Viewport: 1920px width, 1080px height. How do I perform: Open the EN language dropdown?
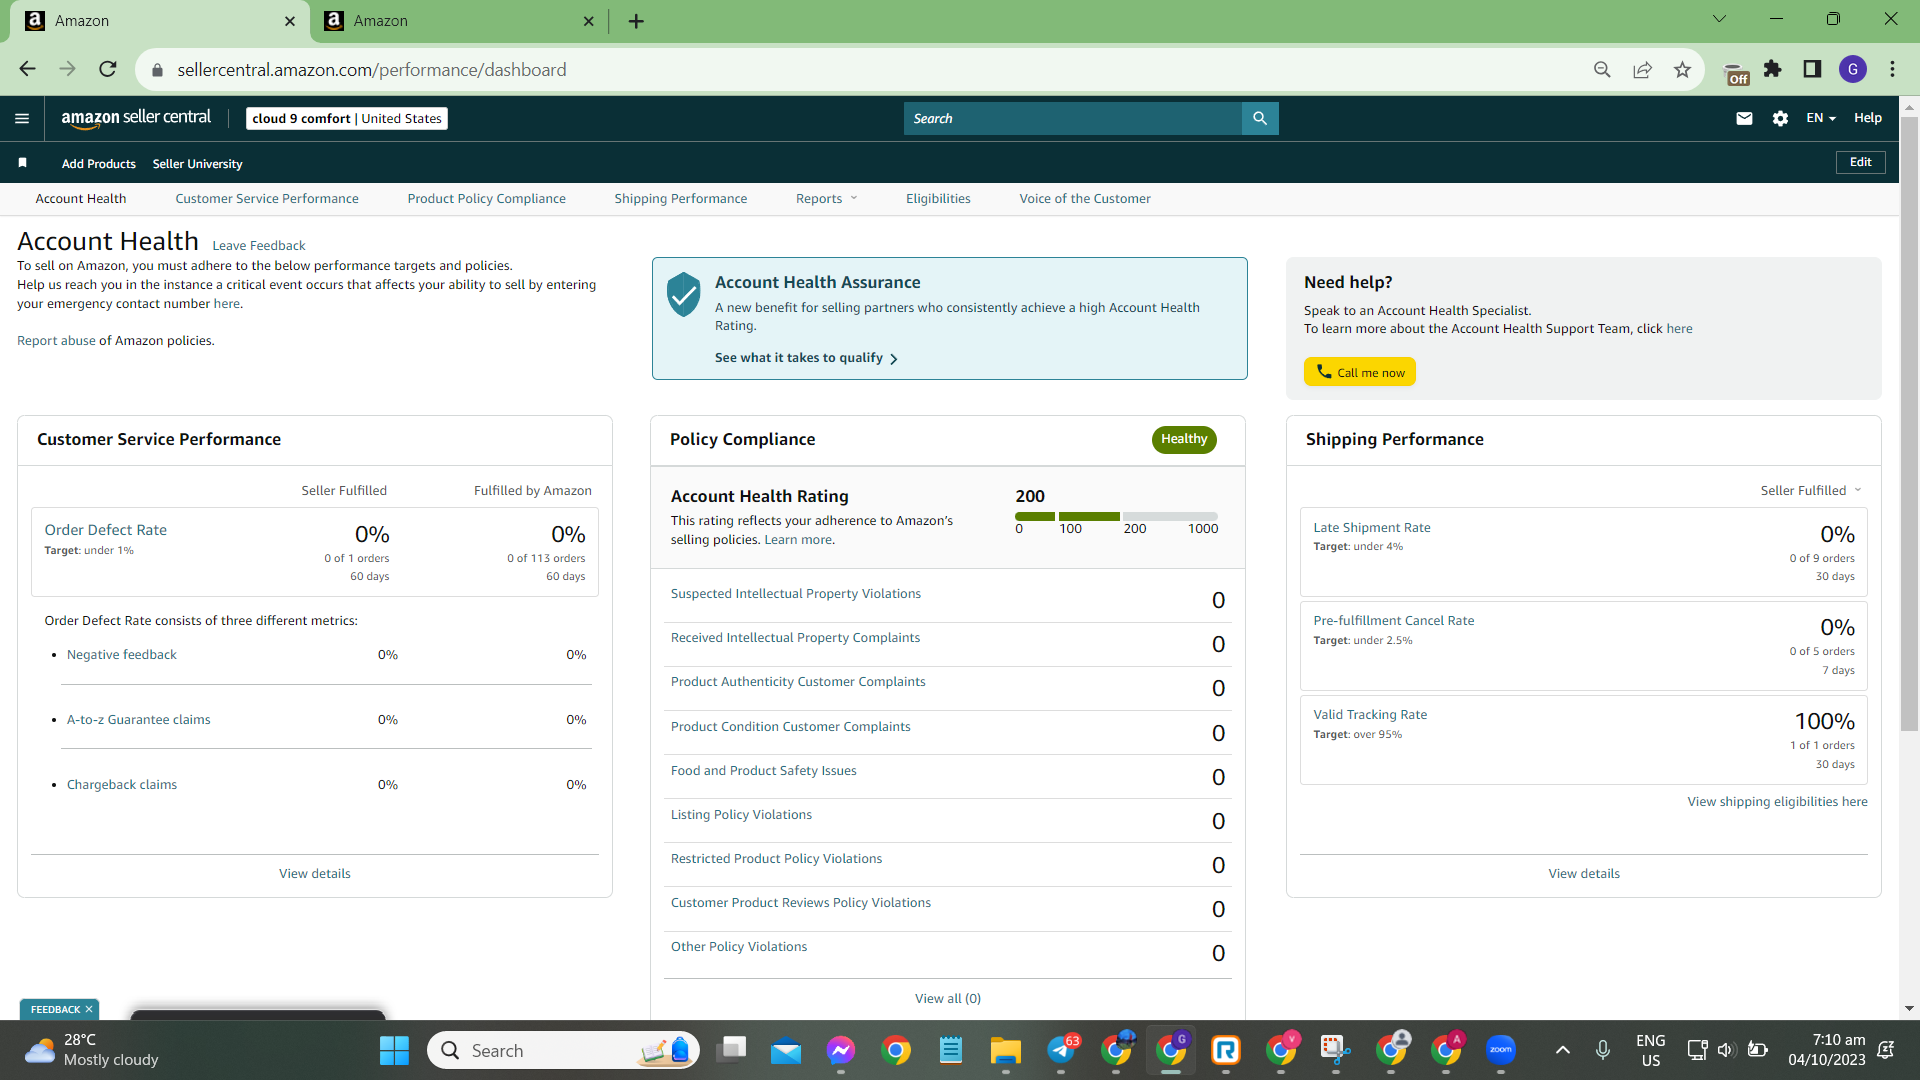[1821, 118]
